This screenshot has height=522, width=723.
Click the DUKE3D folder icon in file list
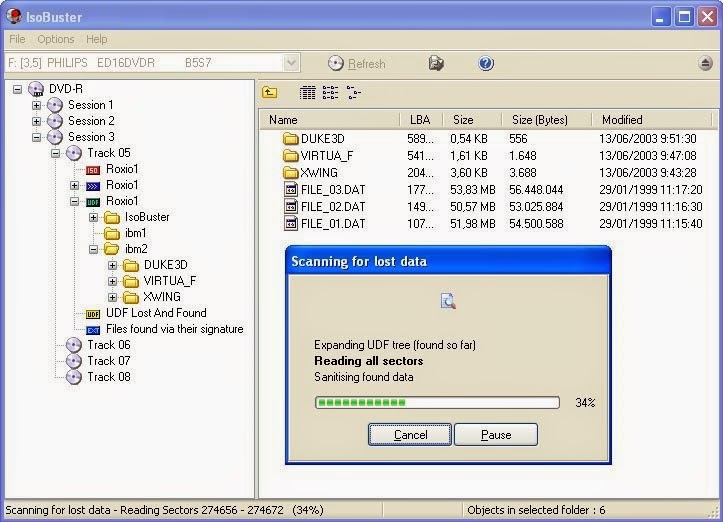[x=290, y=138]
